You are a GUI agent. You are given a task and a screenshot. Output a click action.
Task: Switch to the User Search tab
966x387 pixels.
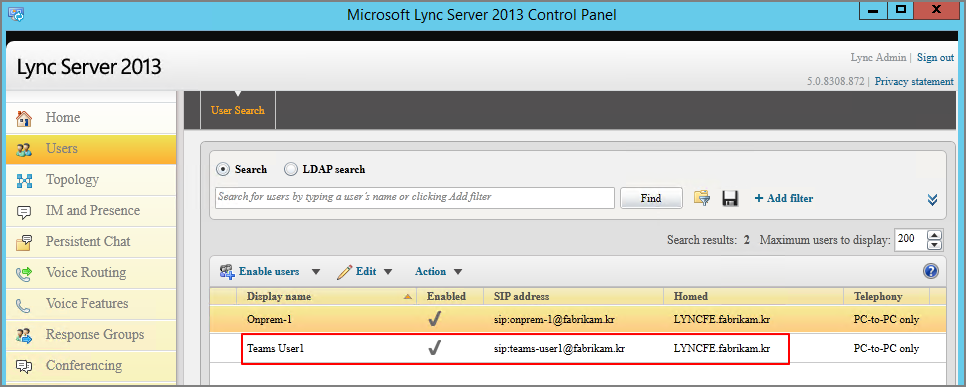238,110
